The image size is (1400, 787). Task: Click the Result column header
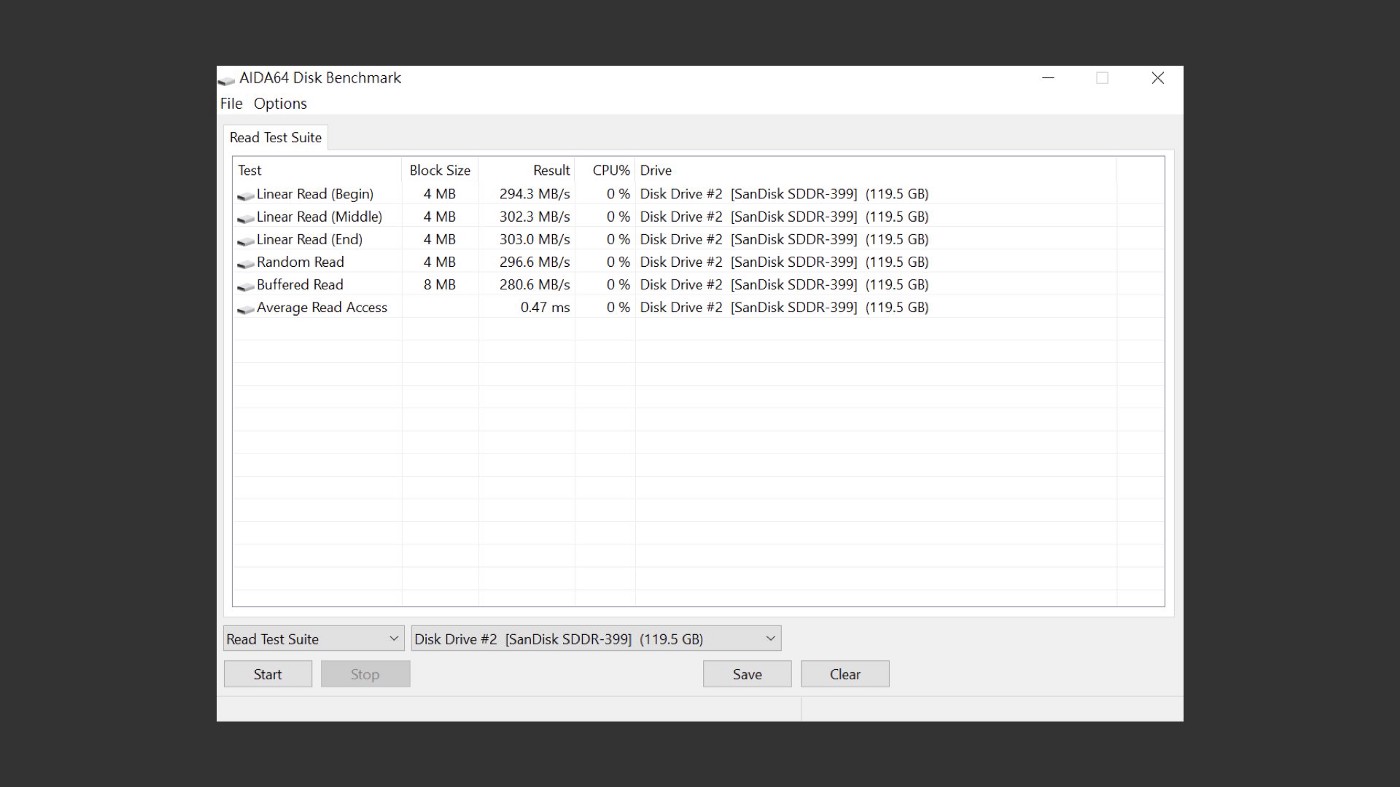point(552,170)
